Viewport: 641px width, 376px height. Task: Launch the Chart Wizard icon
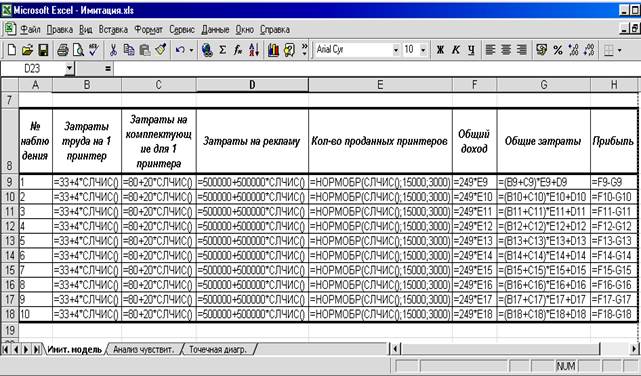pos(273,50)
